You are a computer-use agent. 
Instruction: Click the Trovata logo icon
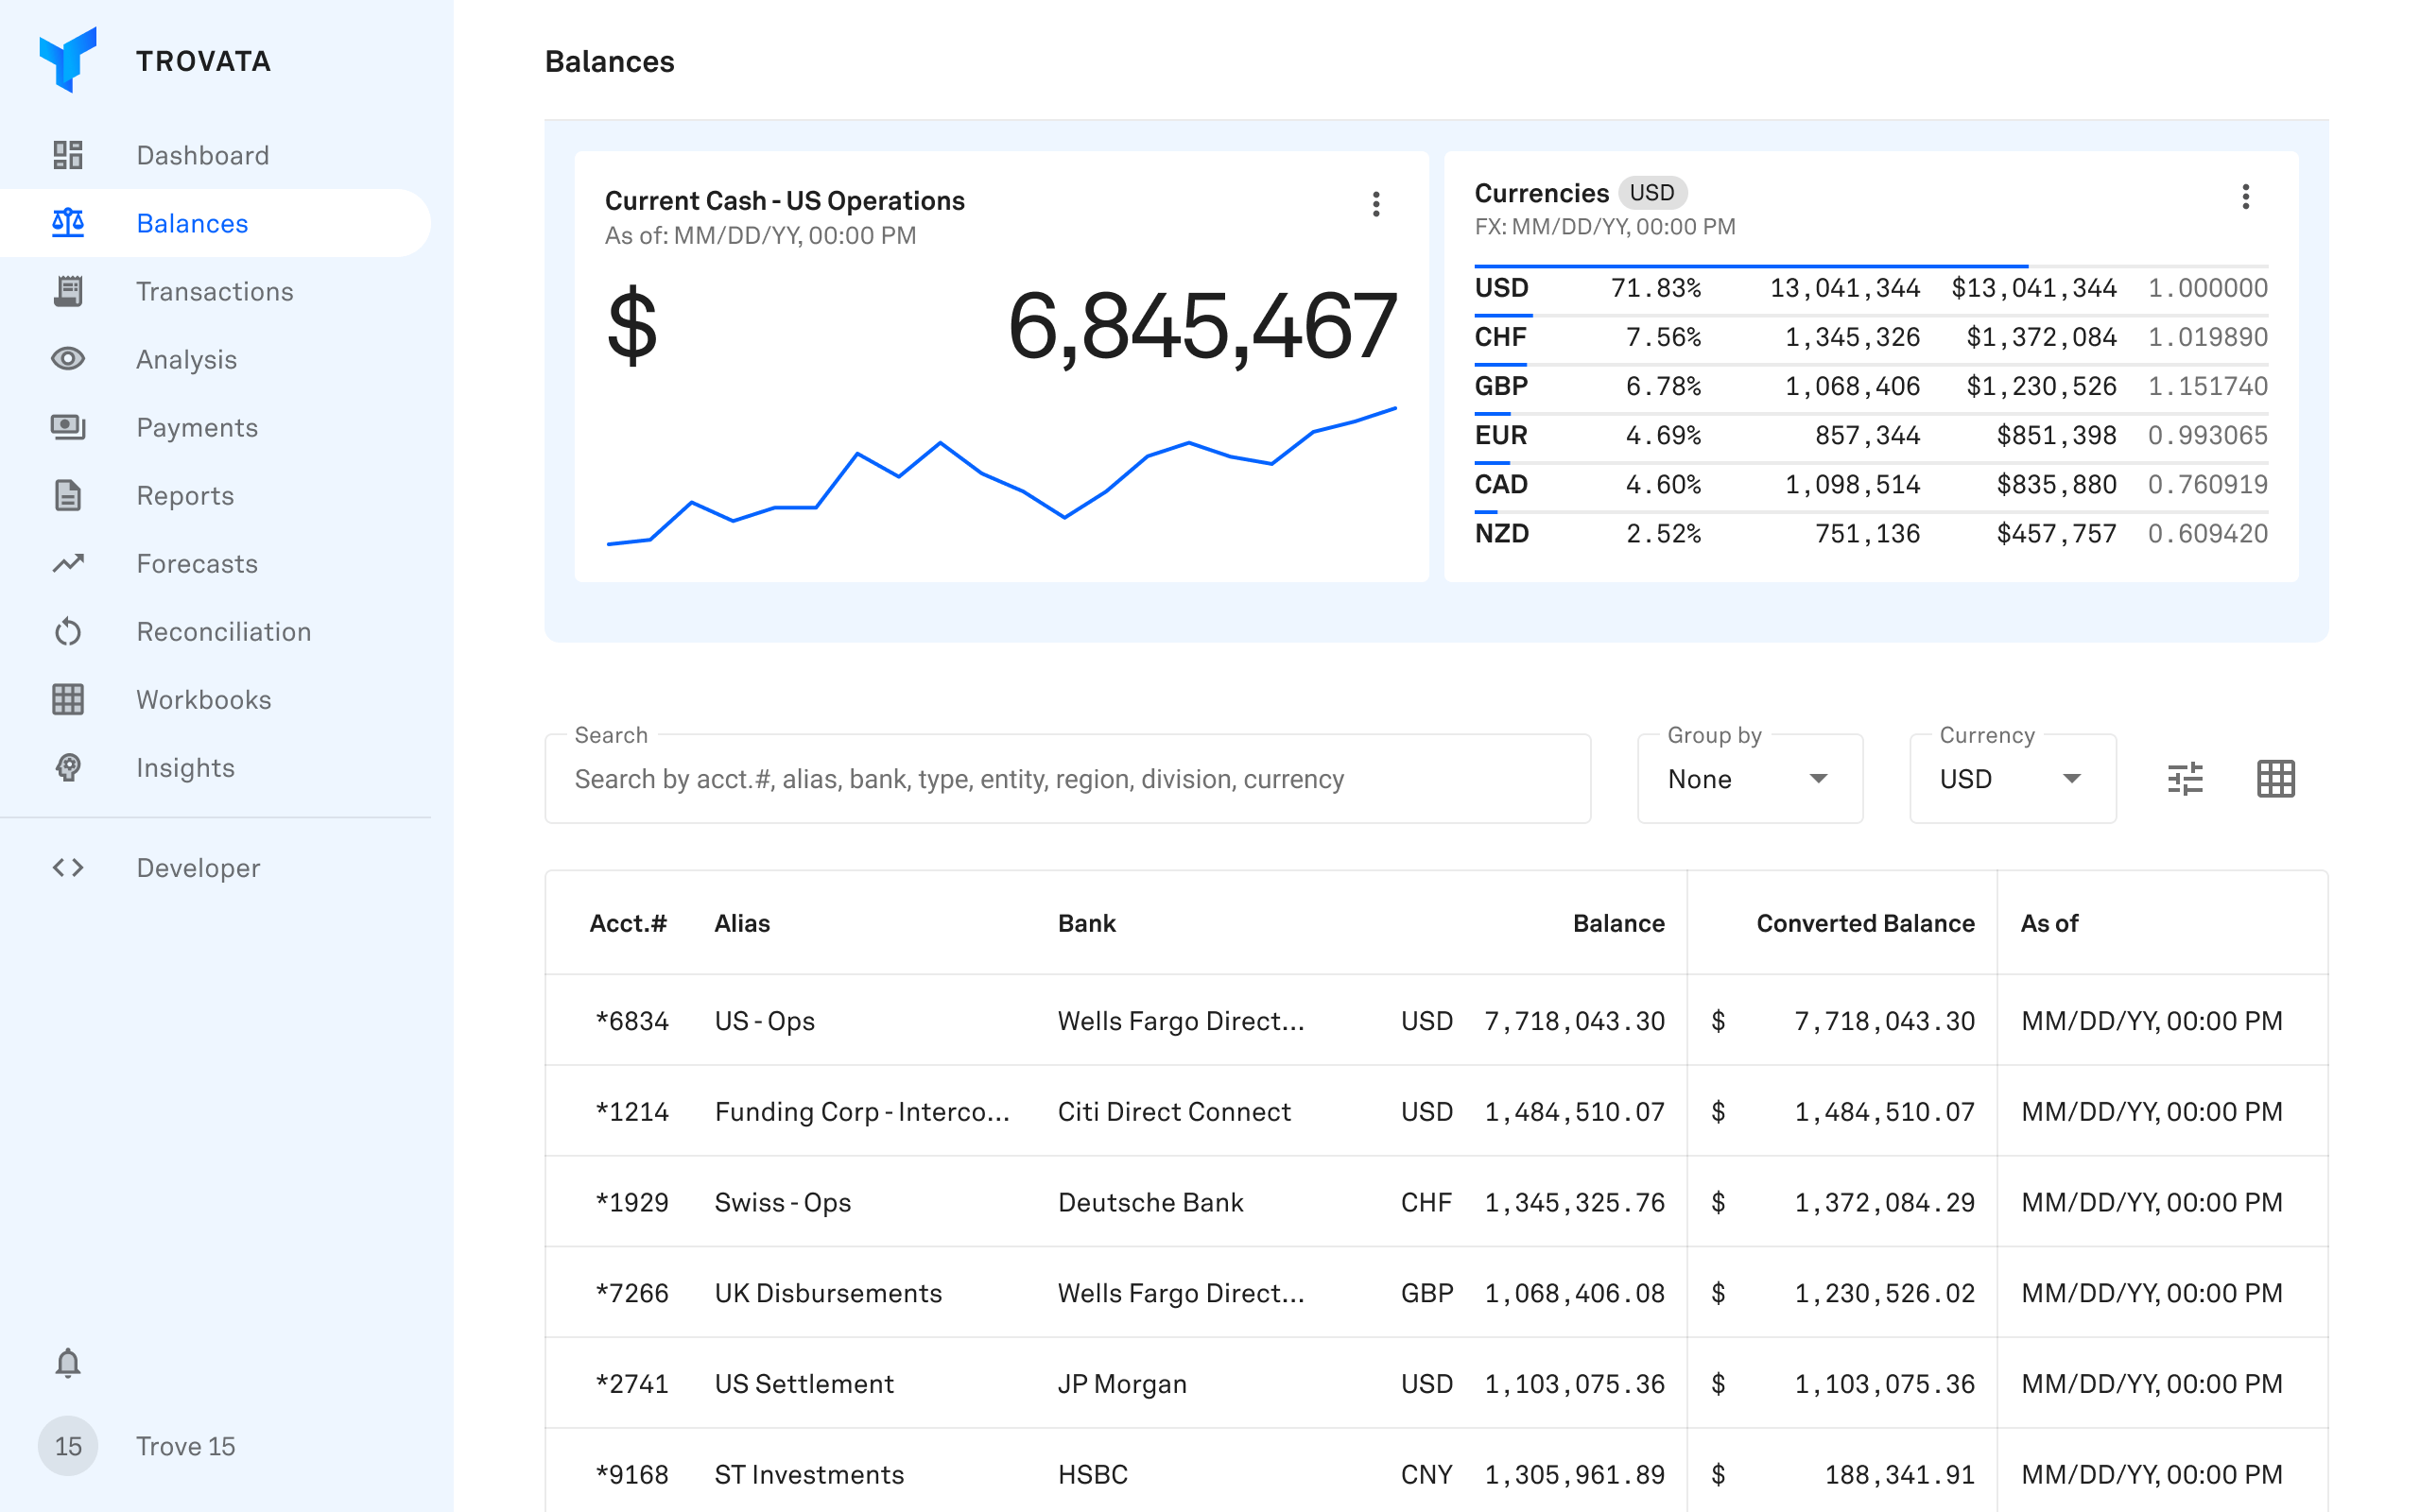pyautogui.click(x=68, y=60)
